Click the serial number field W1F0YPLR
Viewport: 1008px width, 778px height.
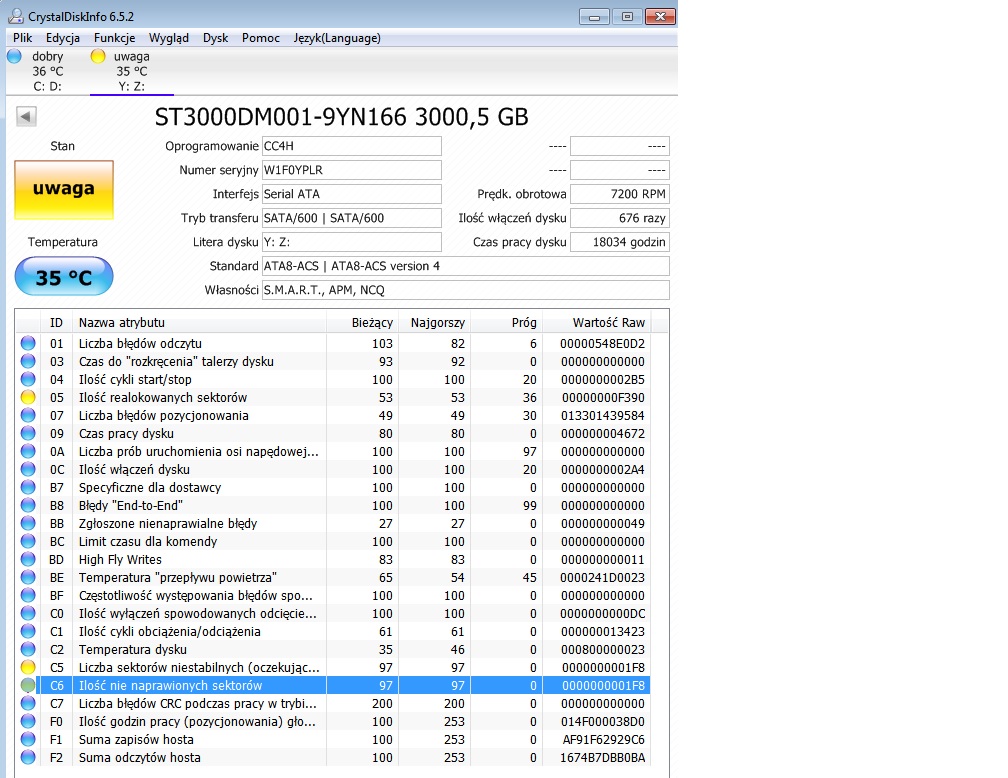[352, 170]
